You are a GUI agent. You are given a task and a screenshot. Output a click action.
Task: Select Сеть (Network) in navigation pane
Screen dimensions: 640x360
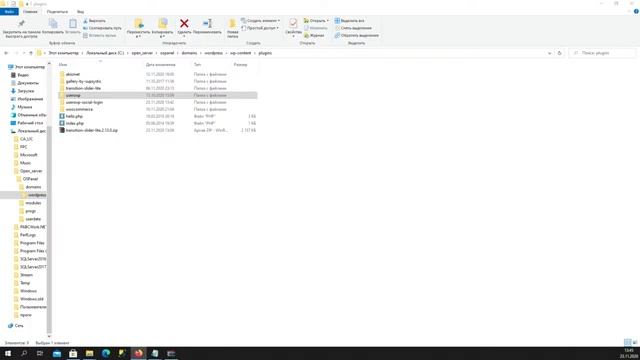point(19,326)
